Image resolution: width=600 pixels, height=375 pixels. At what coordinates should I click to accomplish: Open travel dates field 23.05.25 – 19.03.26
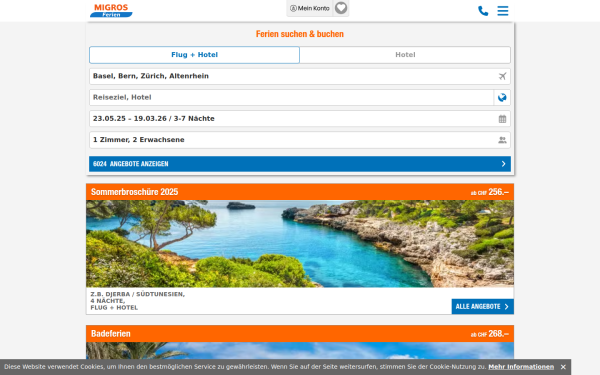click(300, 119)
